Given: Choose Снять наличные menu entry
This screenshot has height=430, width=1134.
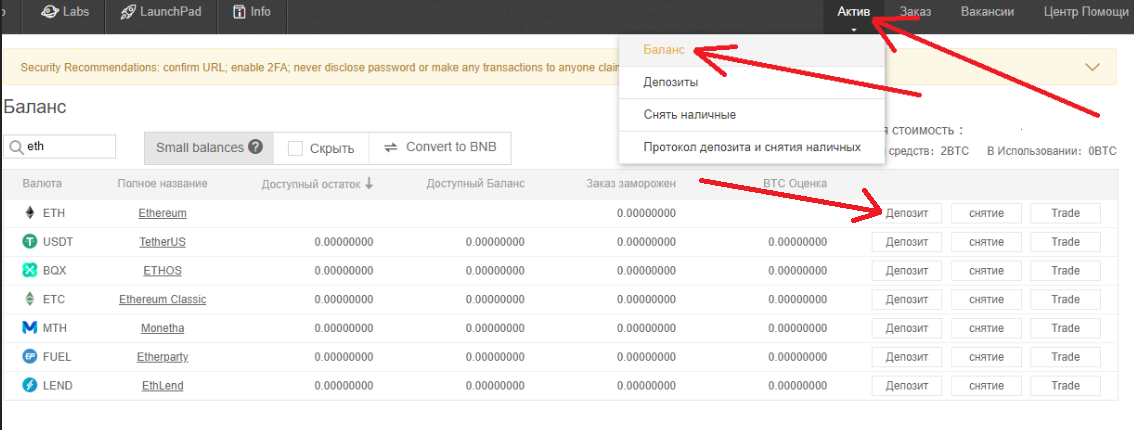Looking at the screenshot, I should point(690,114).
